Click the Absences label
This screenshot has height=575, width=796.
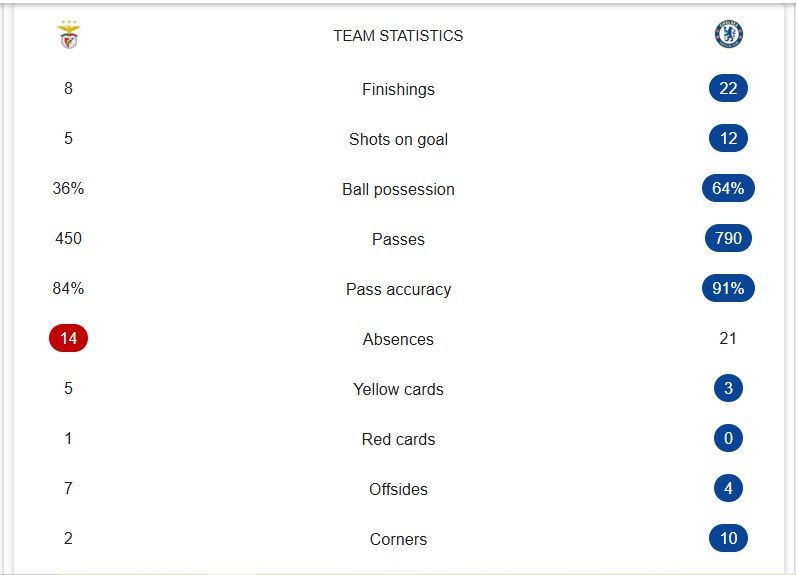point(398,339)
